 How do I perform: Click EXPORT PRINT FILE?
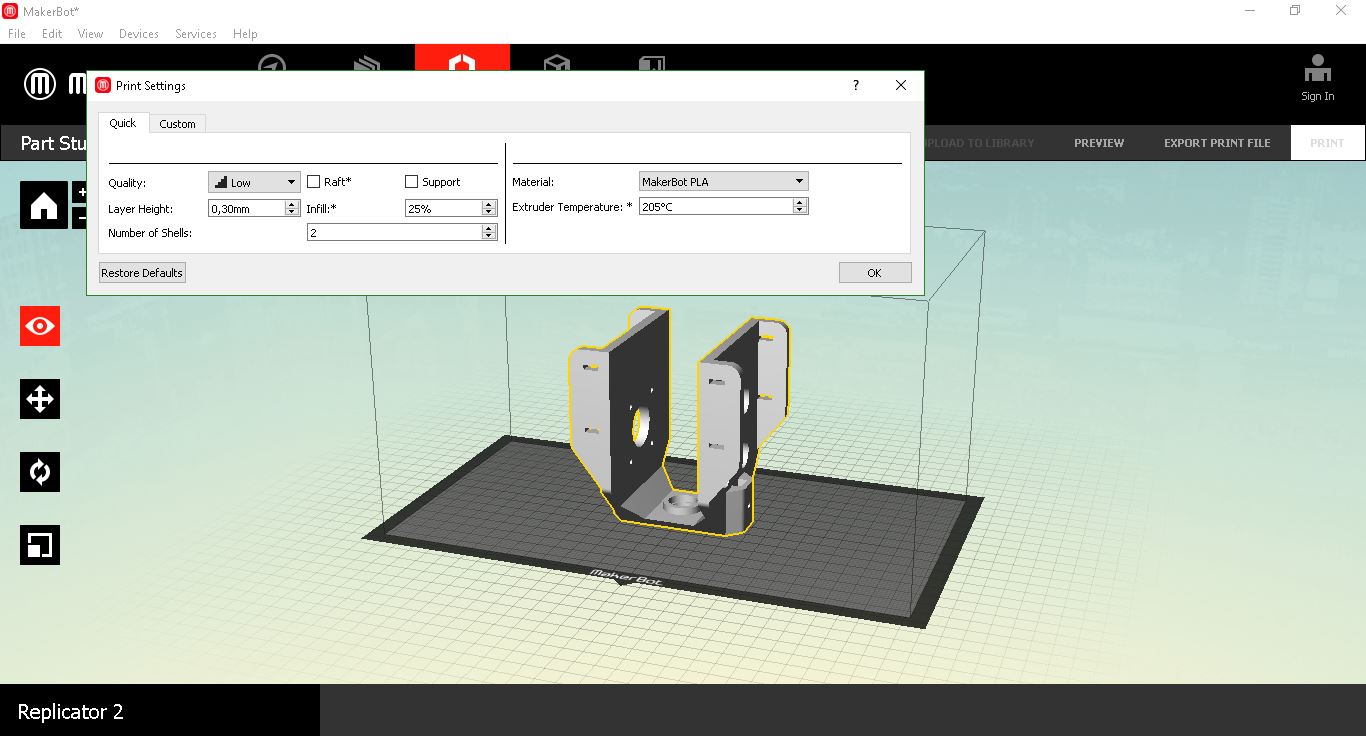coord(1217,143)
